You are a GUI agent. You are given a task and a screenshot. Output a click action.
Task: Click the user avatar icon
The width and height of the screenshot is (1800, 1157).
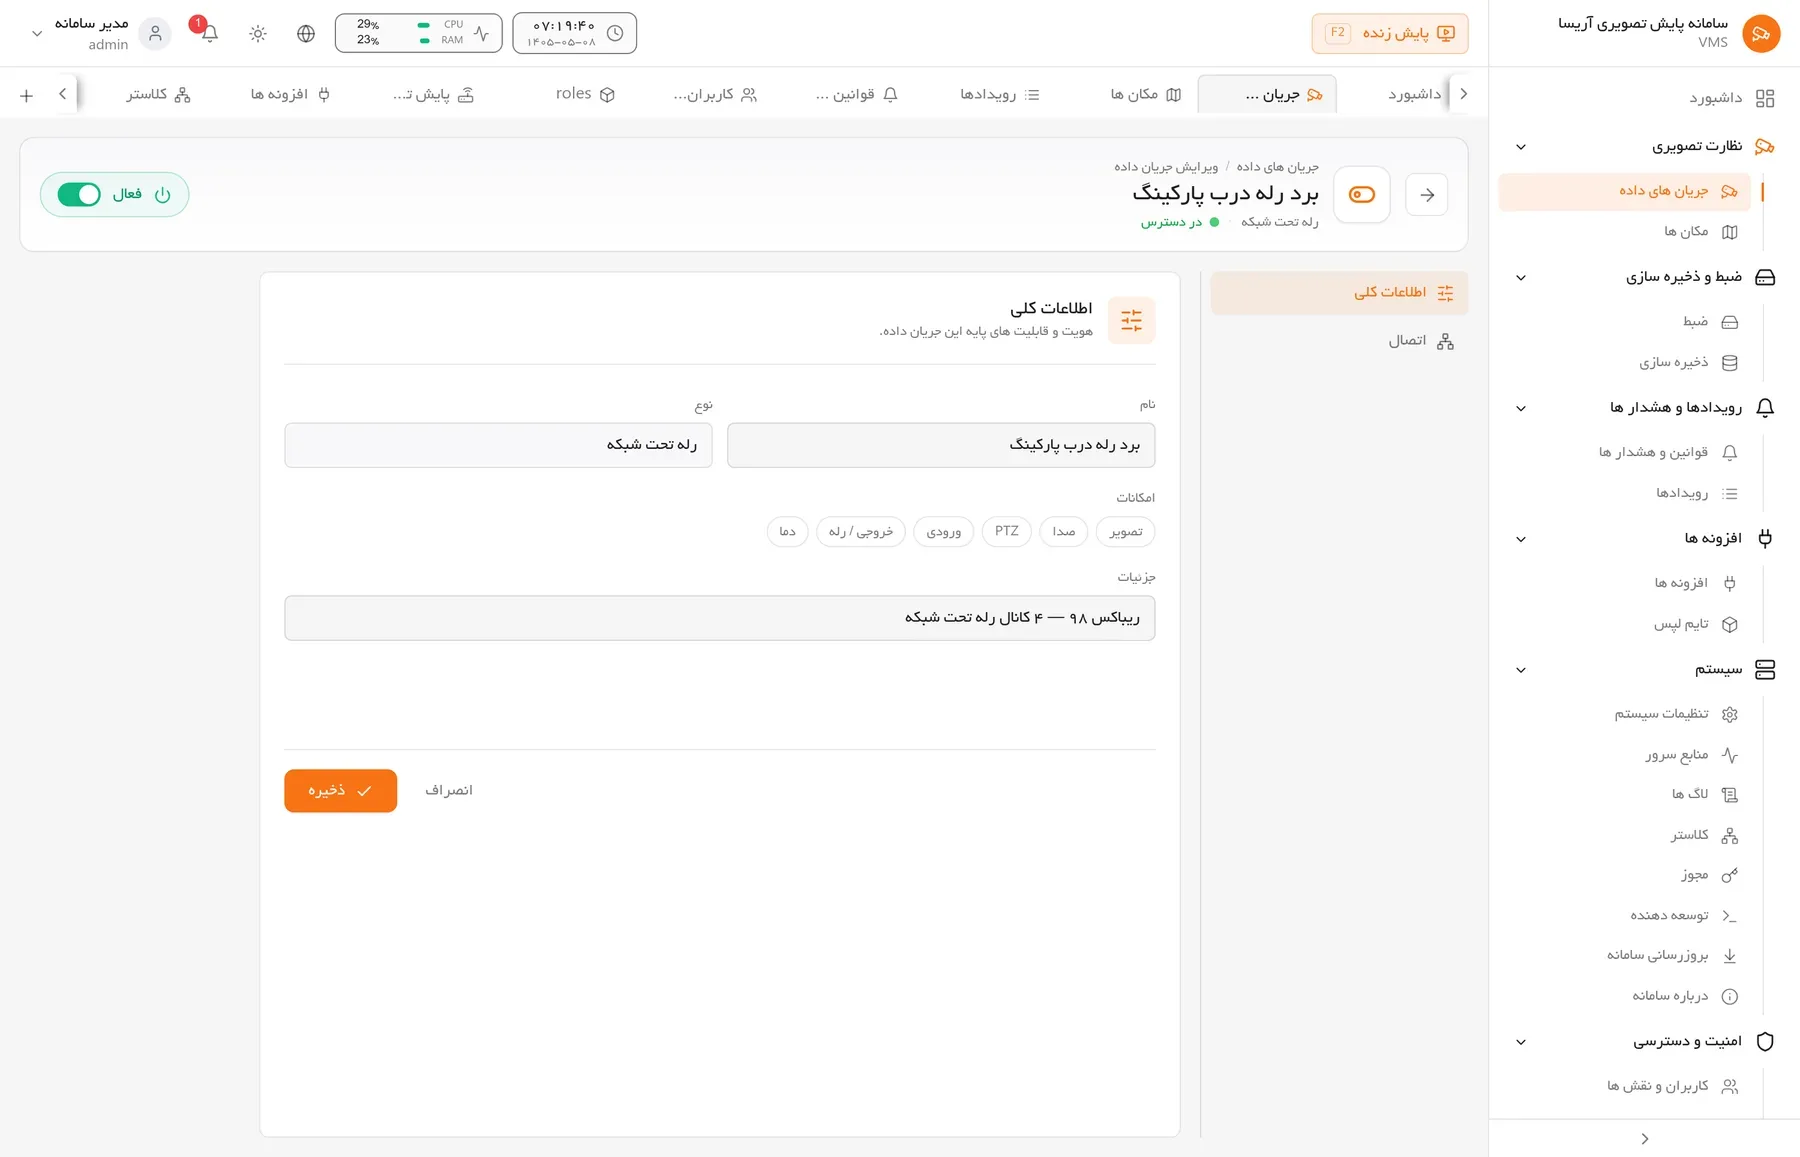155,33
